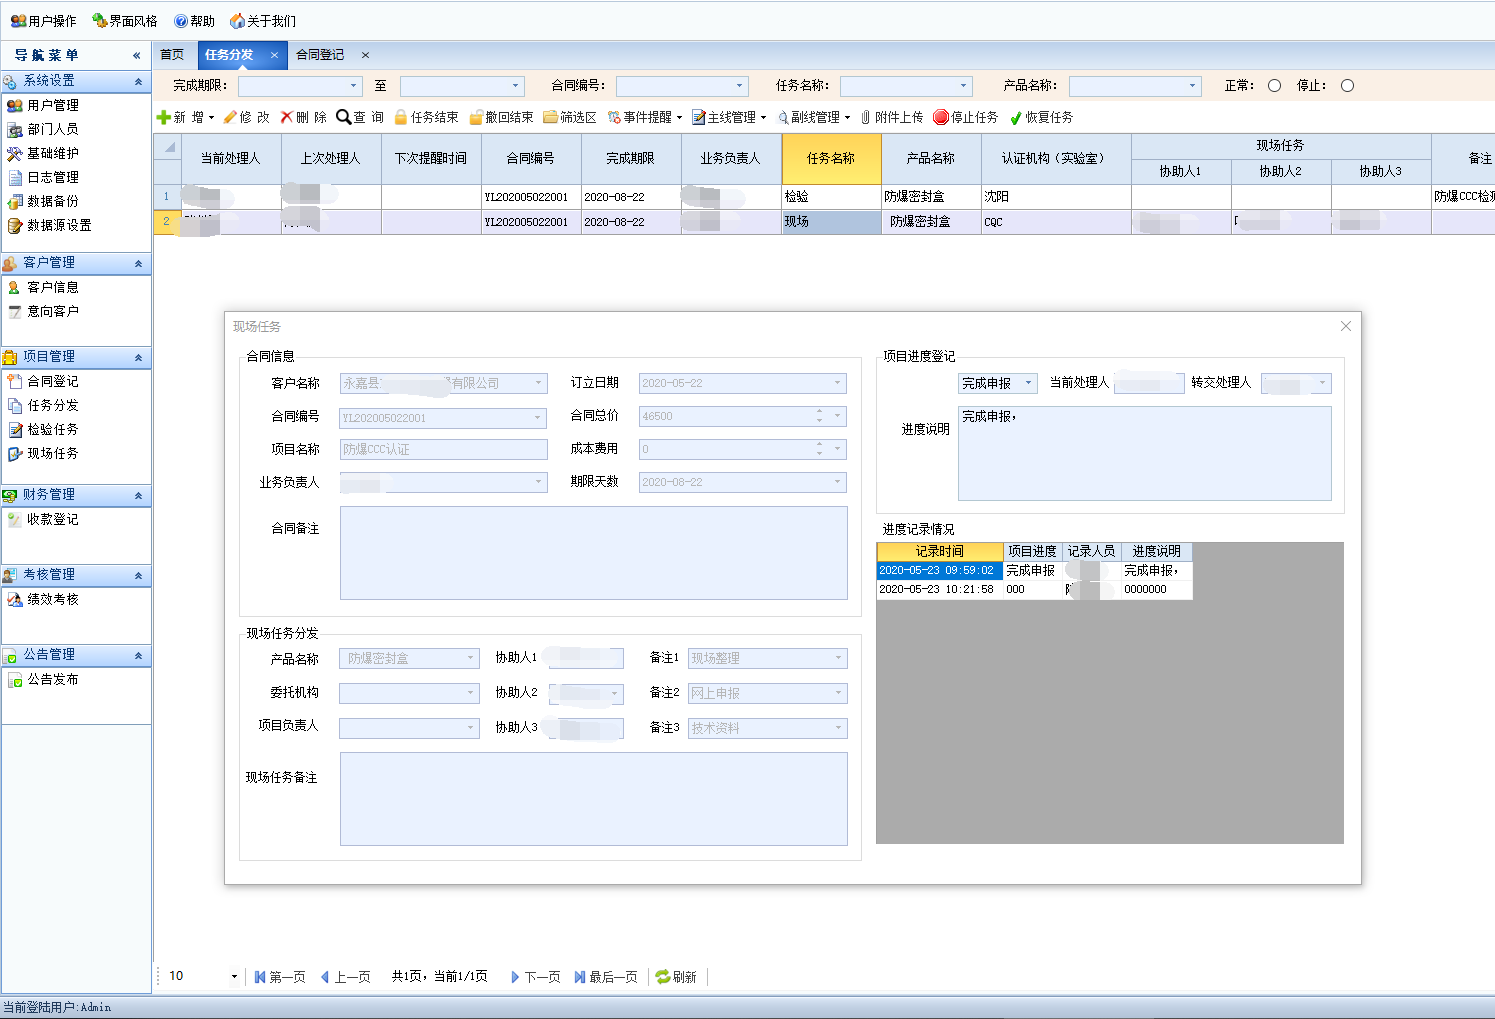1495x1019 pixels.
Task: Collapse the 项目管理 section
Action: pyautogui.click(x=138, y=357)
